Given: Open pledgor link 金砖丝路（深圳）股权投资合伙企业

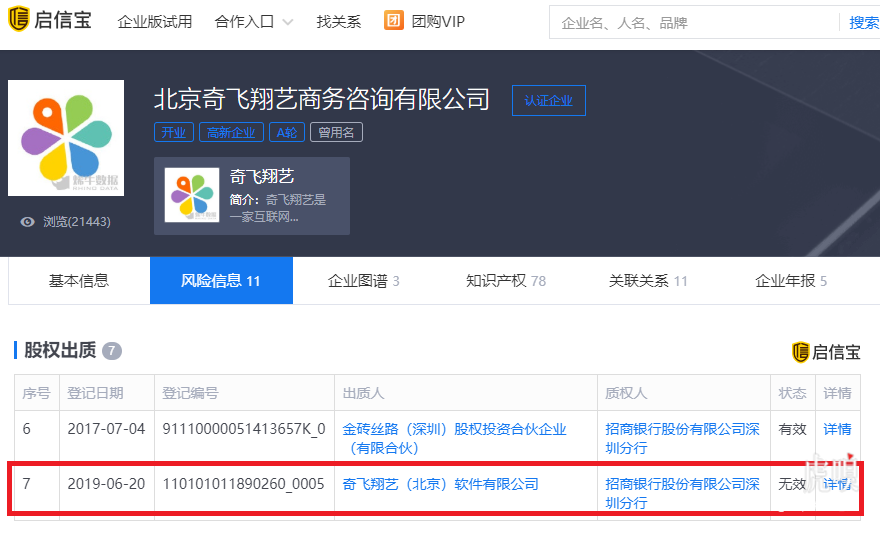Looking at the screenshot, I should (454, 439).
